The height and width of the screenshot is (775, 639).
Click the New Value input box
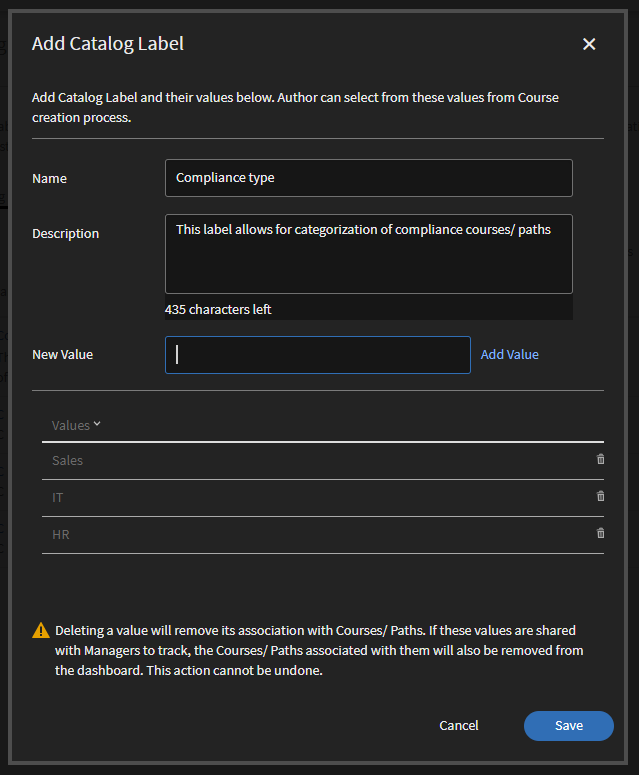[317, 355]
